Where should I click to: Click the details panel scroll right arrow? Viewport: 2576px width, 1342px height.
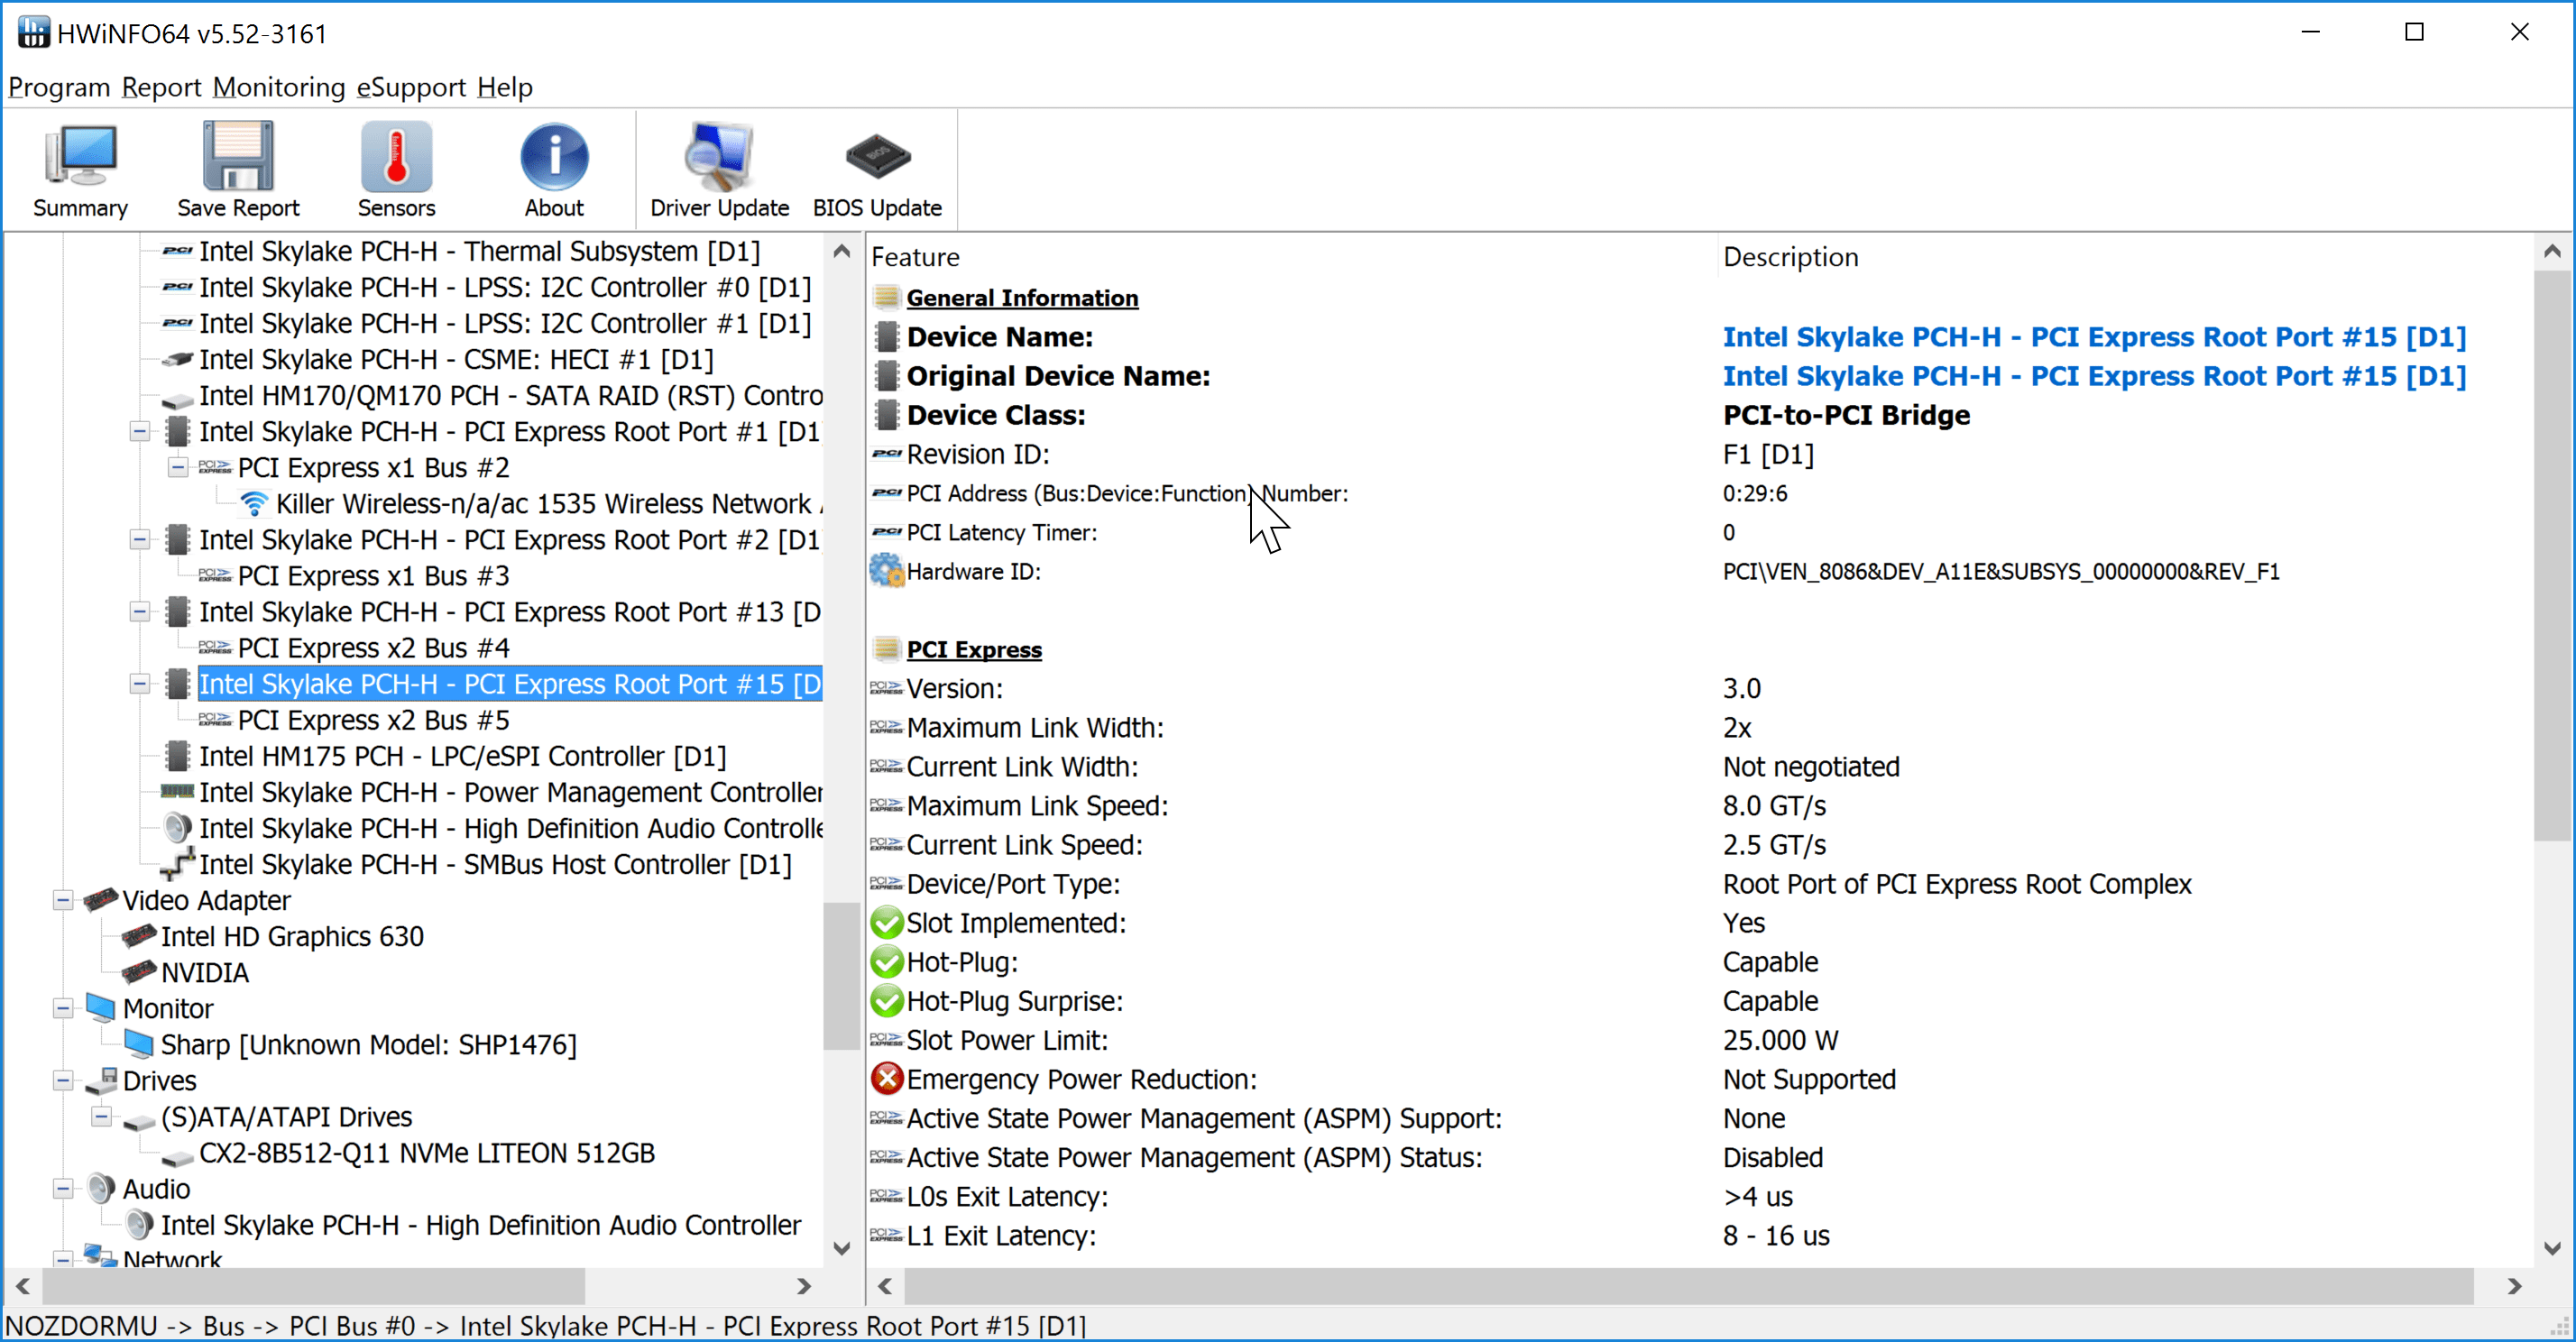coord(2514,1286)
